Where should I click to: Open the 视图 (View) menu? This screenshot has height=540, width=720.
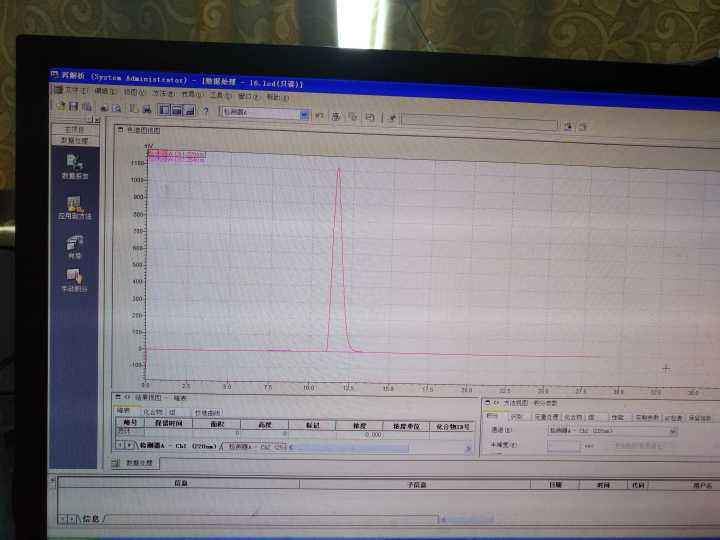(x=134, y=92)
